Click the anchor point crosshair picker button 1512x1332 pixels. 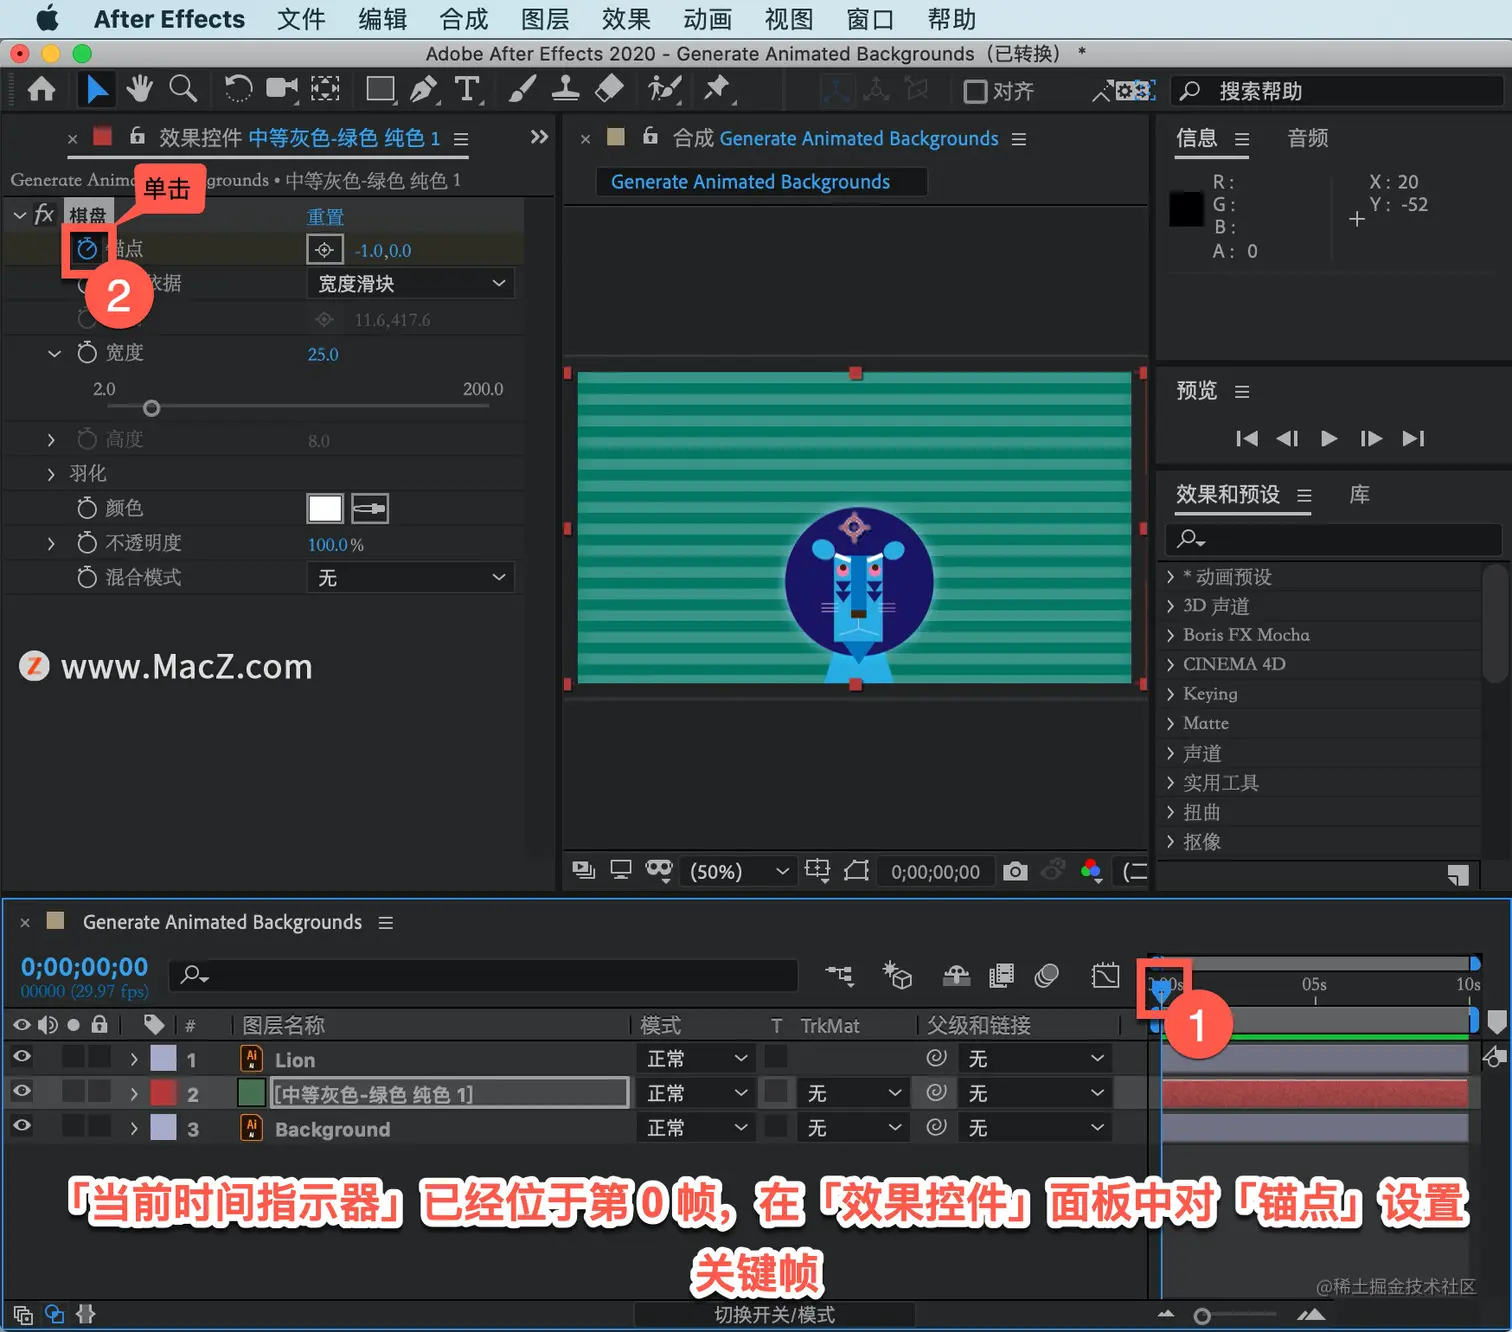(x=324, y=250)
